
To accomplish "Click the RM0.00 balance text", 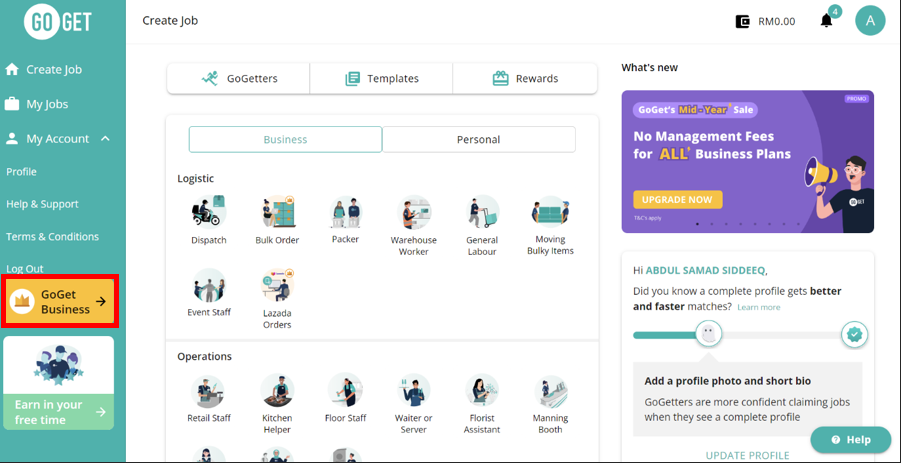I will [777, 22].
